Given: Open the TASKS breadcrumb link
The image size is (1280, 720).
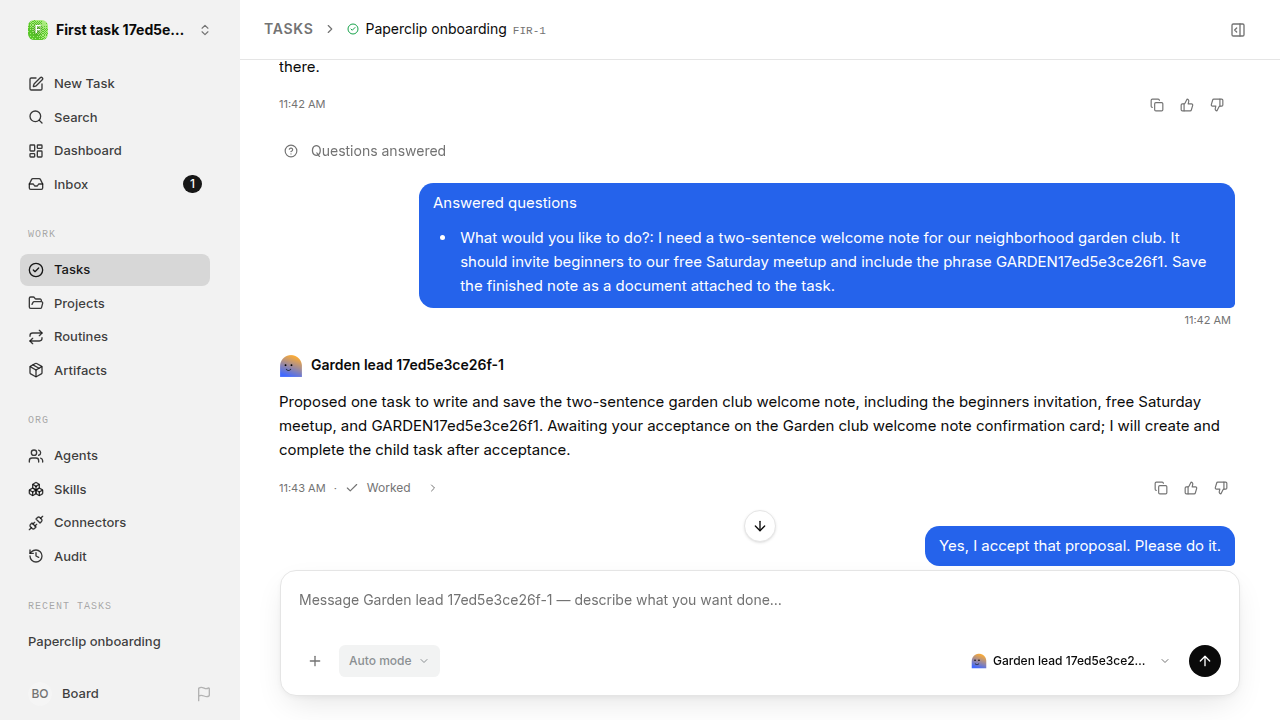Looking at the screenshot, I should [x=288, y=29].
